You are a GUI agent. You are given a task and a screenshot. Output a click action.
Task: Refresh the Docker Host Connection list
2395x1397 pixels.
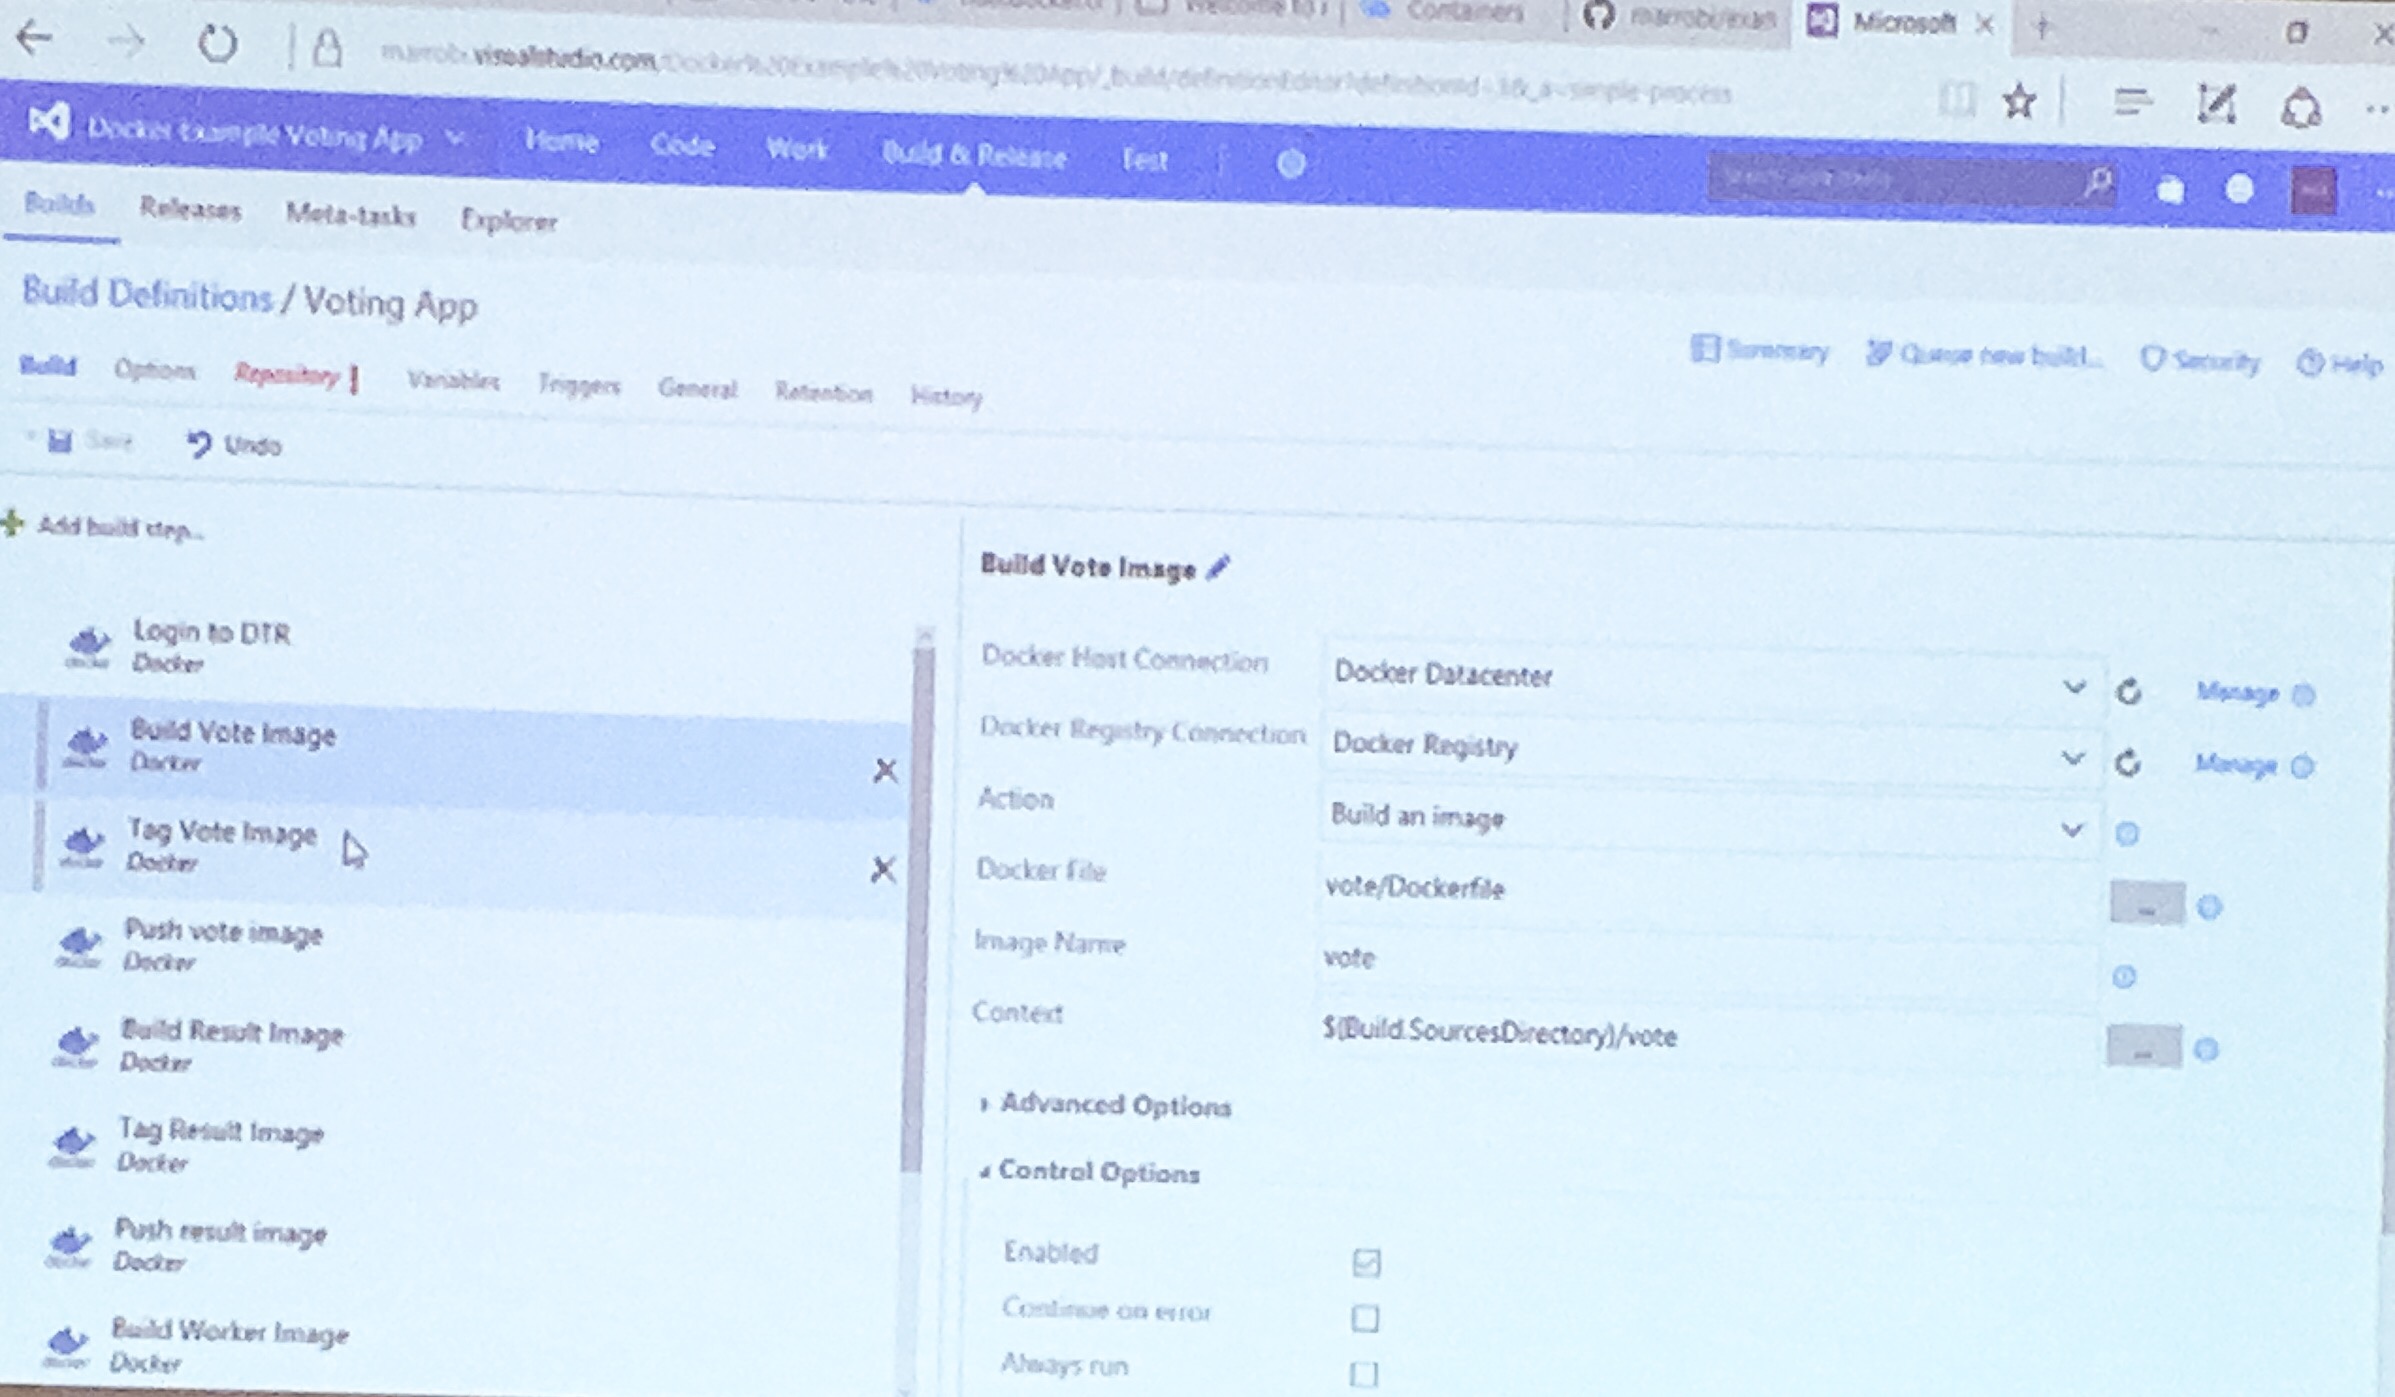[2129, 691]
